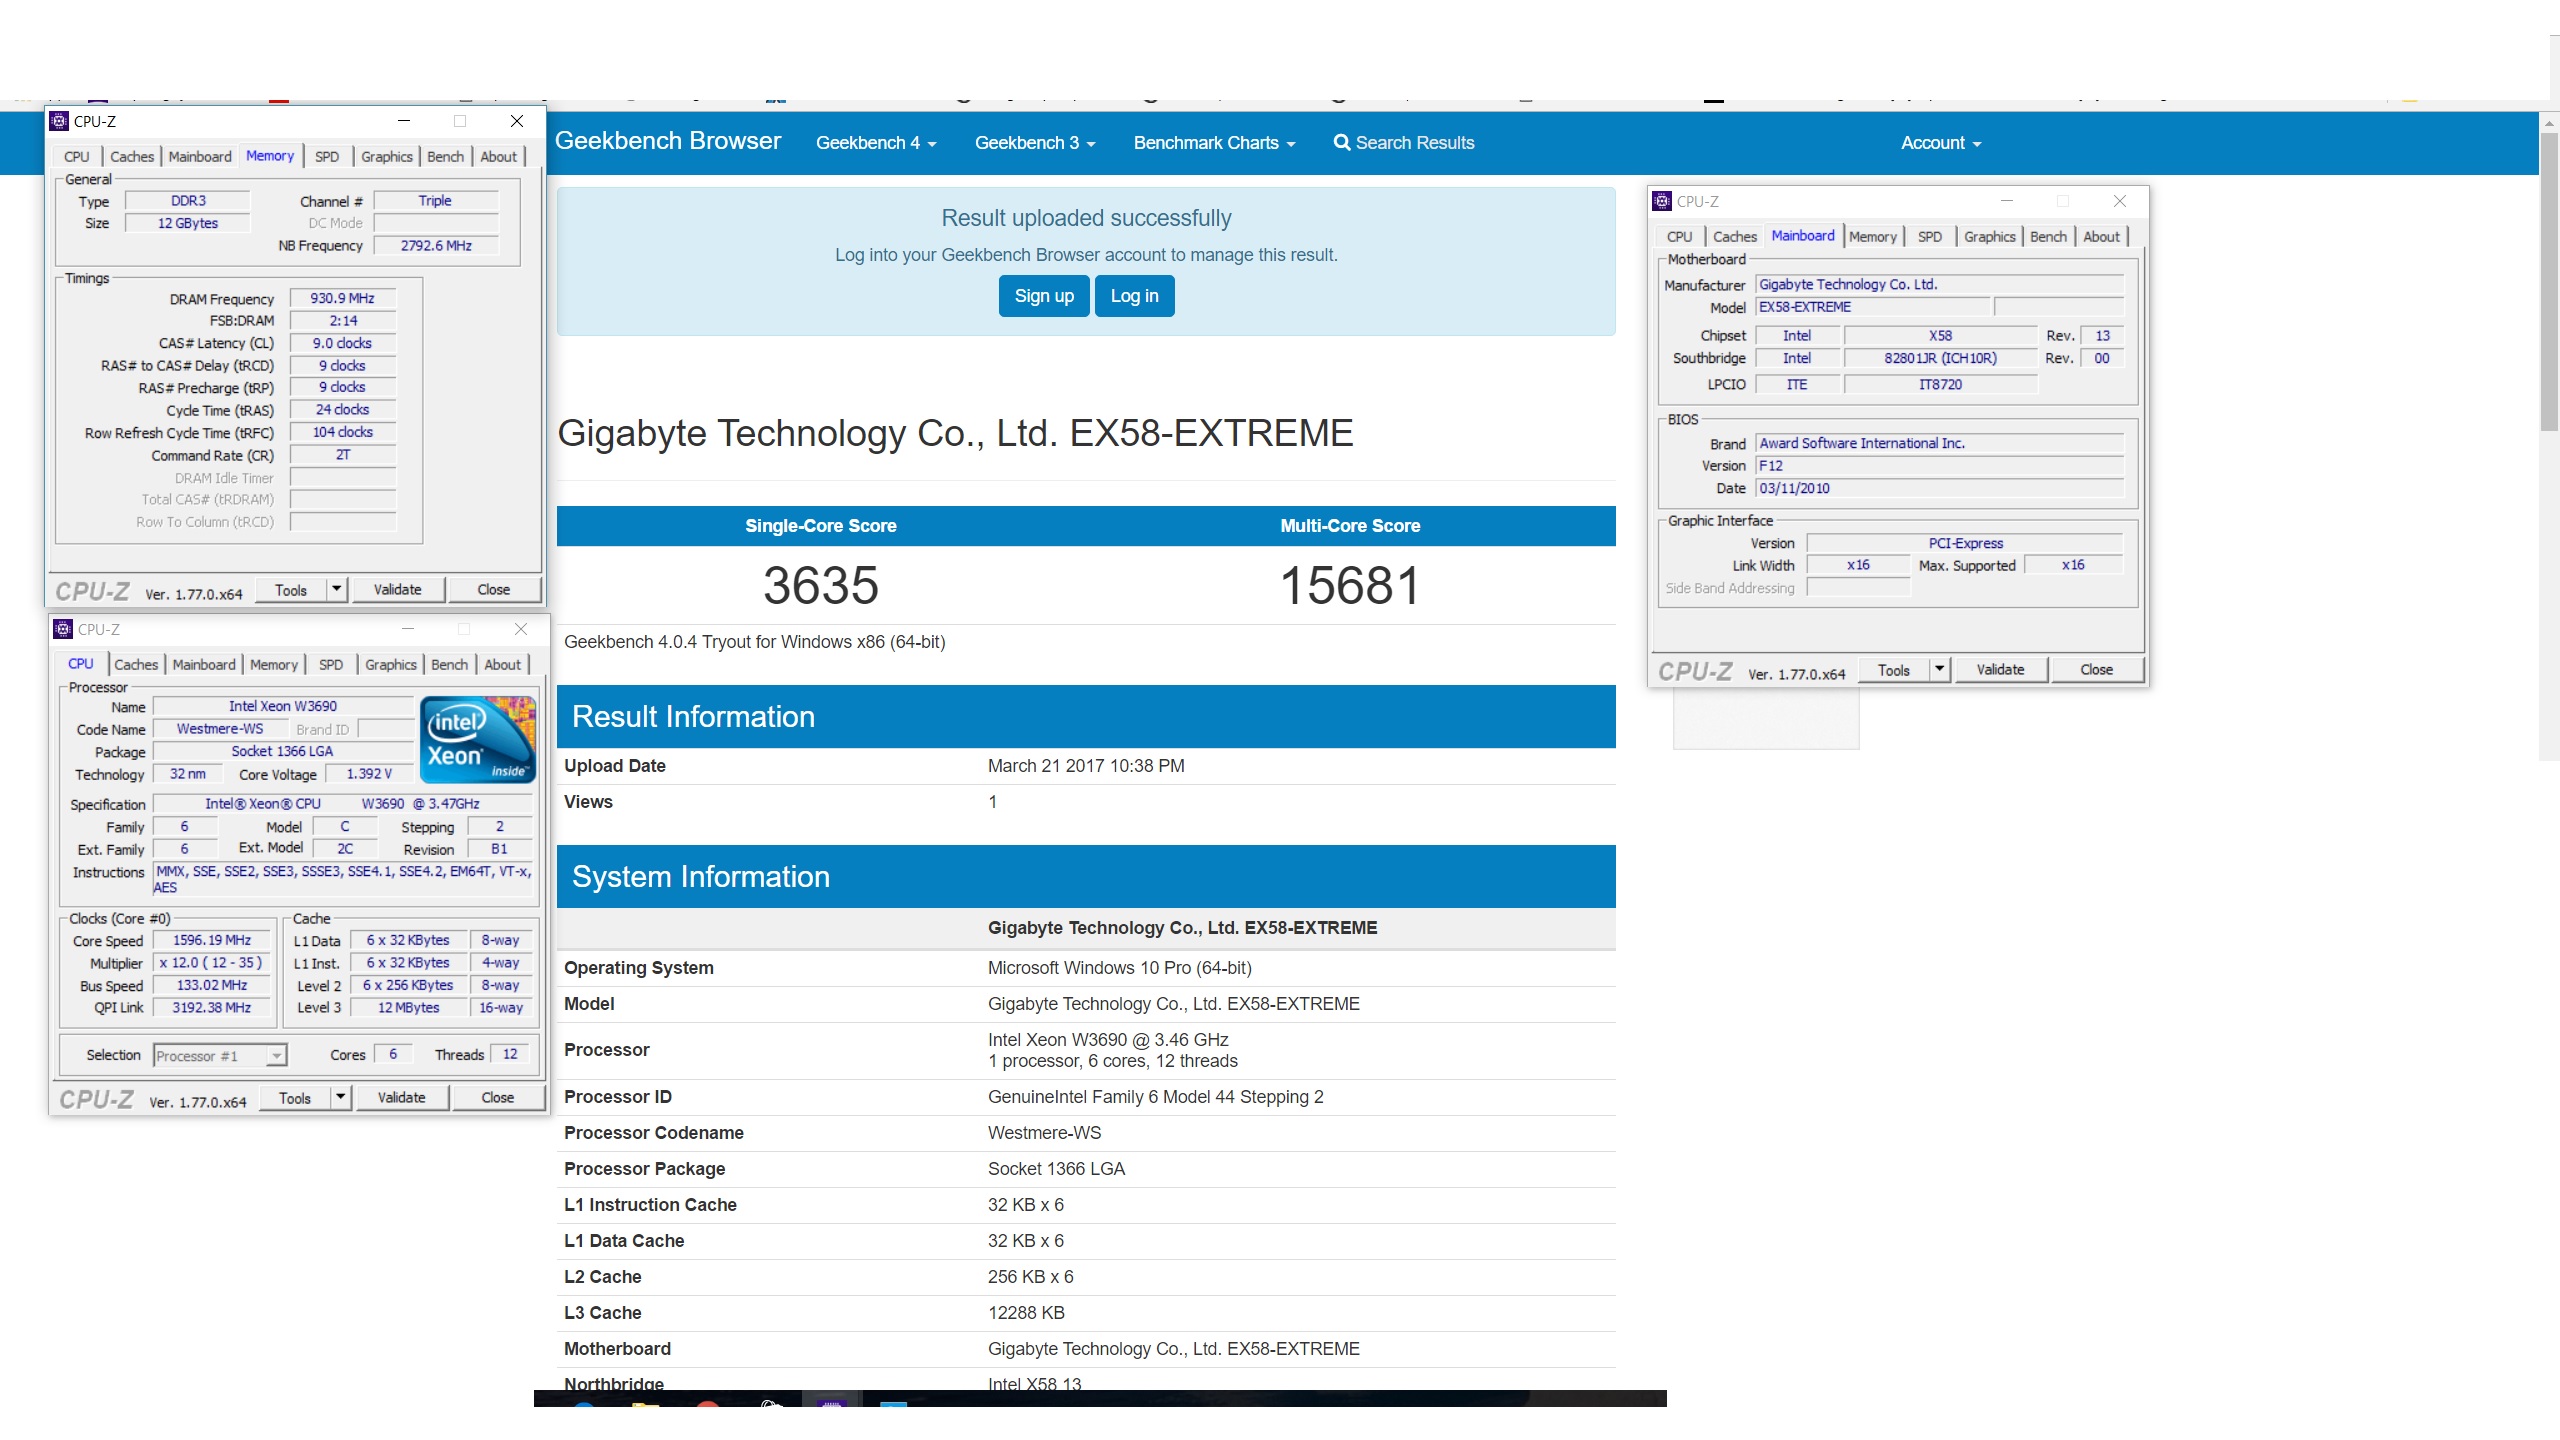Select Memory tab in the Processor CPU-Z window
The height and width of the screenshot is (1440, 2560).
[274, 665]
